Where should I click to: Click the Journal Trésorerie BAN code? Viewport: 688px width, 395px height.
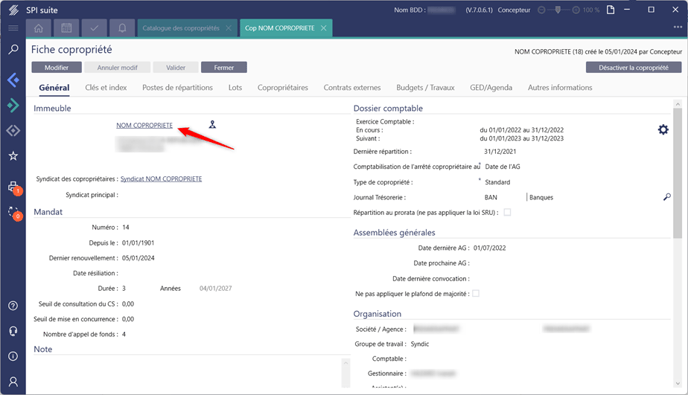pyautogui.click(x=491, y=197)
